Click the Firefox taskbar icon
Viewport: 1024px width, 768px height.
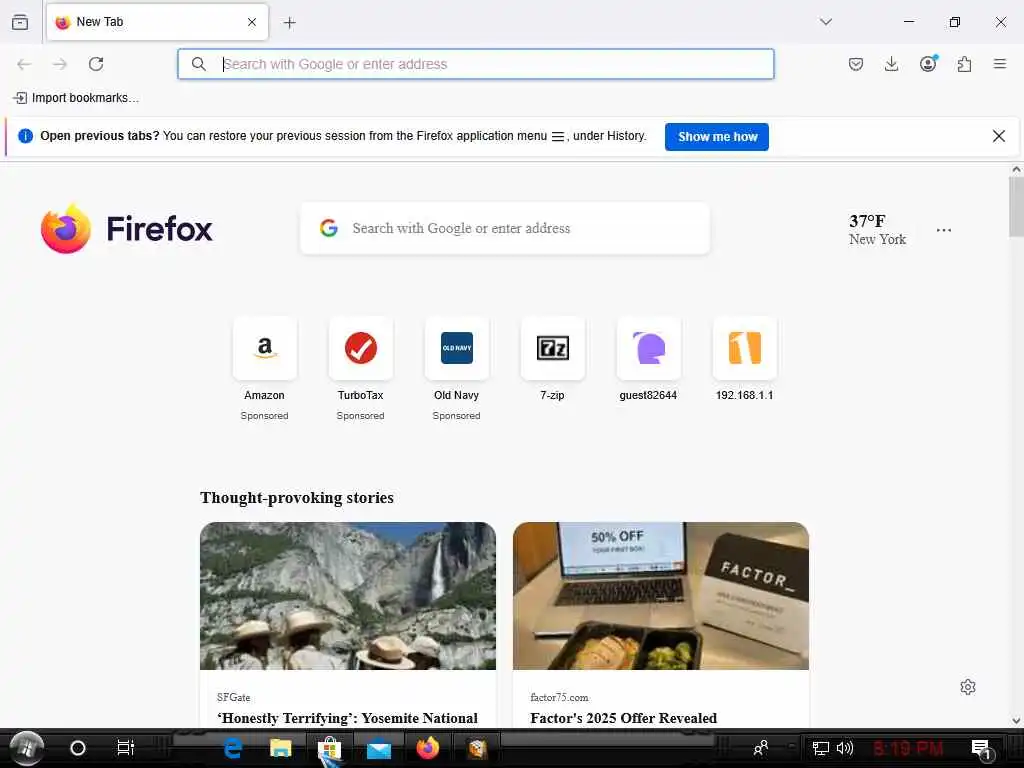(428, 748)
